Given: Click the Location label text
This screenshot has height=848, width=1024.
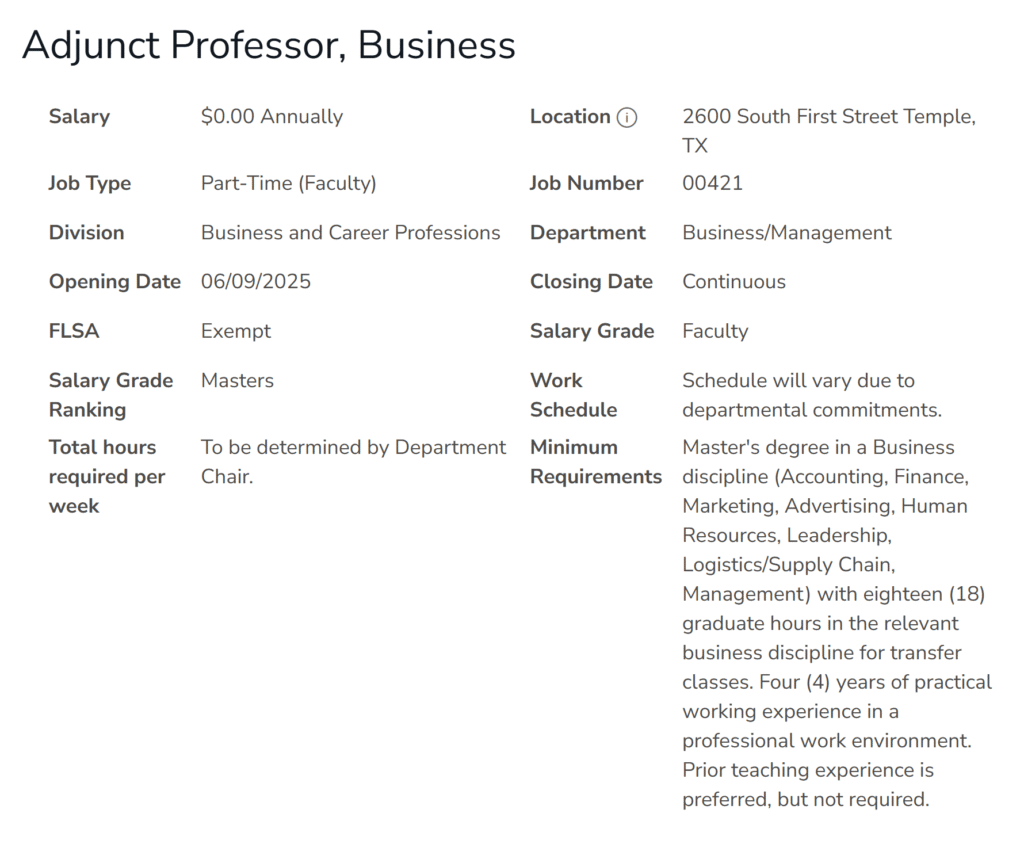Looking at the screenshot, I should (x=569, y=117).
